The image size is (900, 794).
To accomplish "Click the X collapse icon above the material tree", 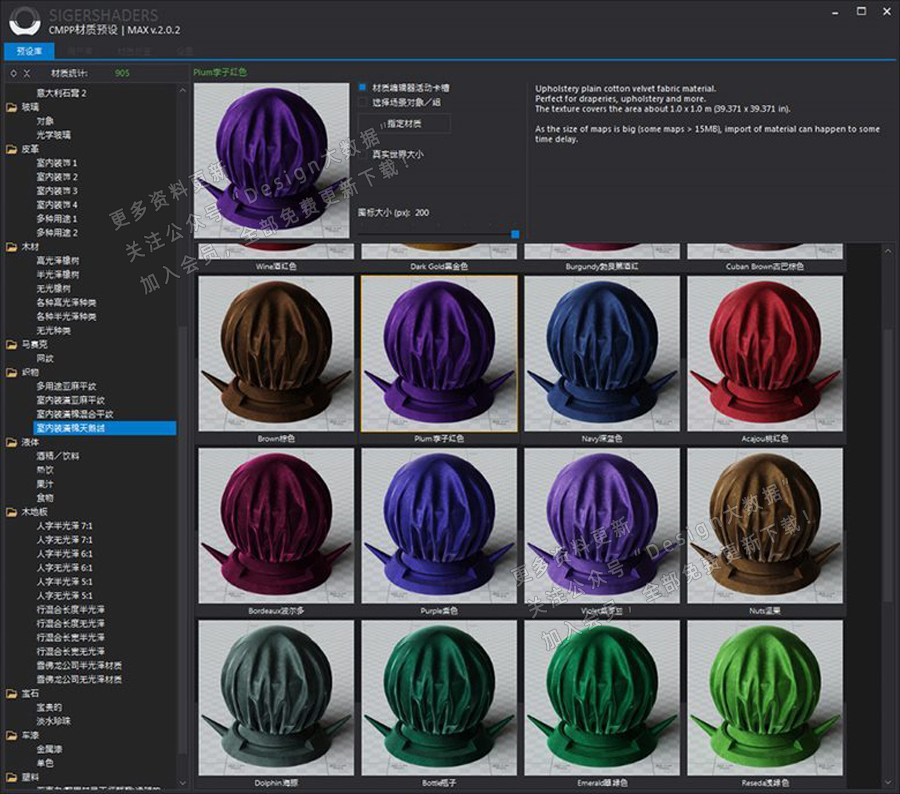I will [27, 73].
